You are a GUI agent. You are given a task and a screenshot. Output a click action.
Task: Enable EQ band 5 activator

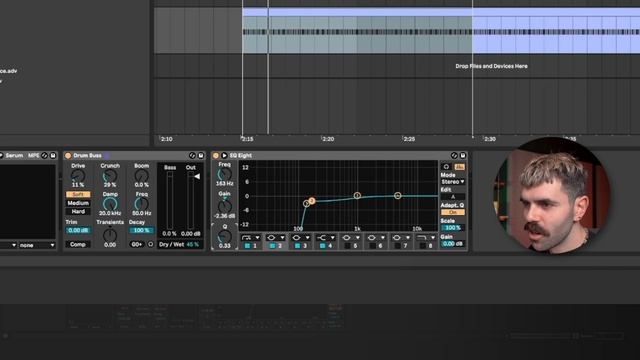pyautogui.click(x=347, y=246)
